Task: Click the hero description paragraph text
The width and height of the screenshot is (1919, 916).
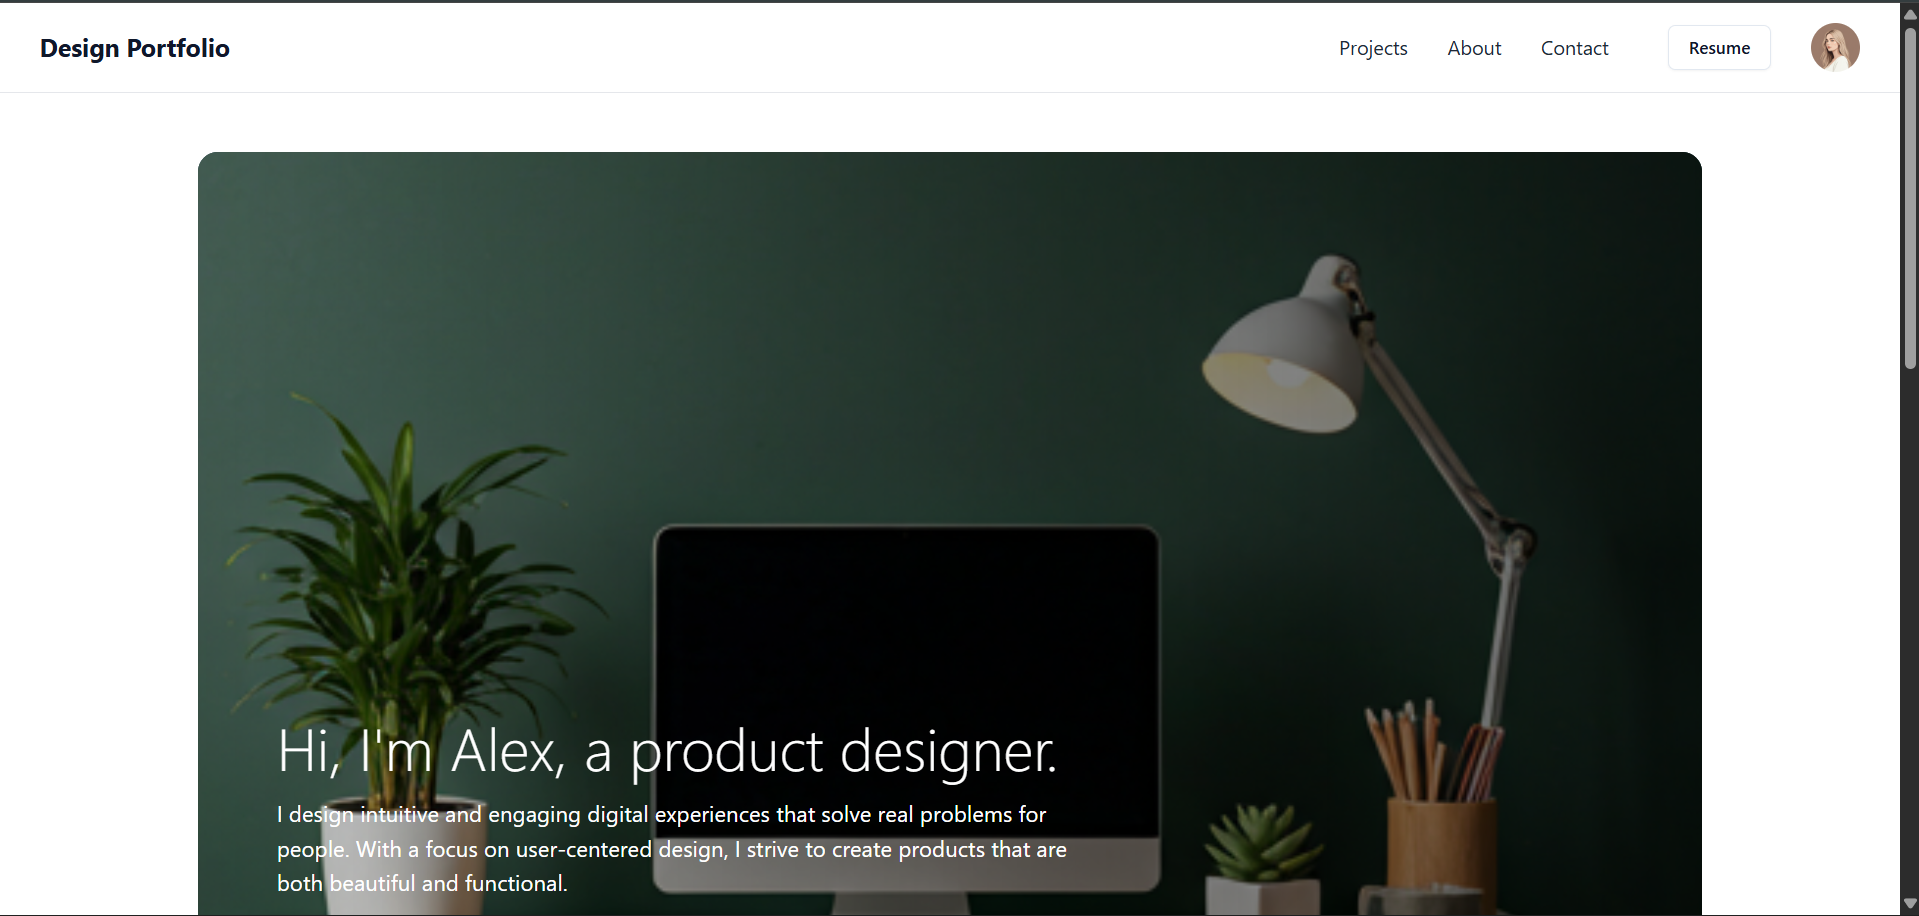Action: (x=672, y=849)
